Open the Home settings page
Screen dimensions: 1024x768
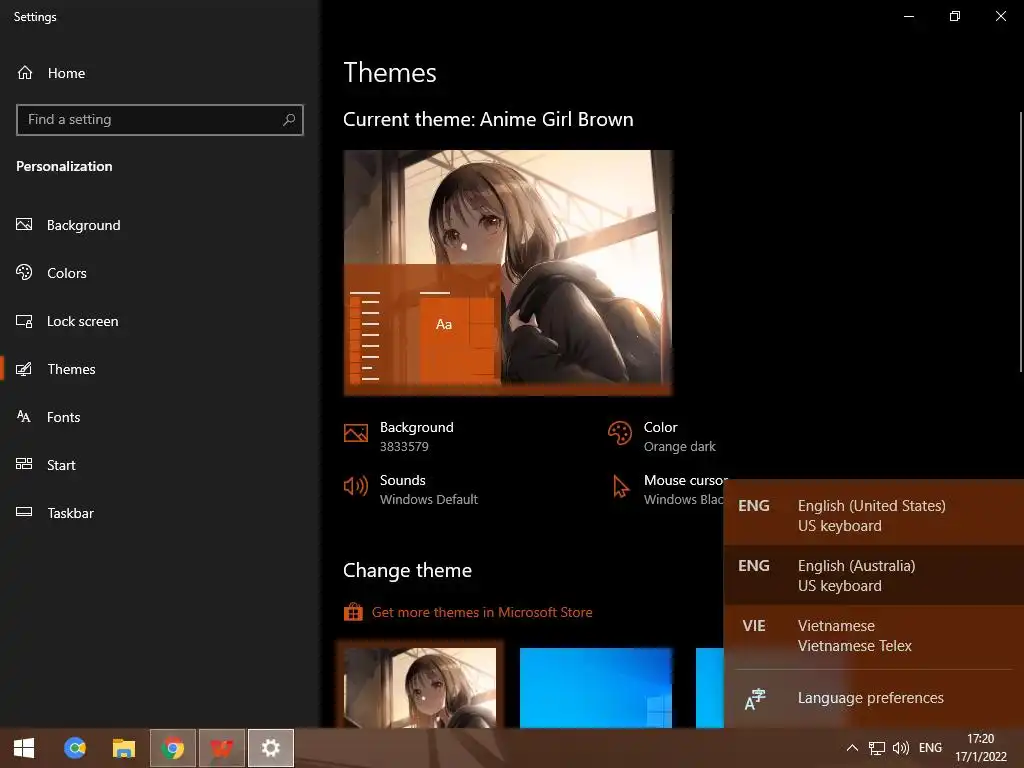(x=51, y=73)
